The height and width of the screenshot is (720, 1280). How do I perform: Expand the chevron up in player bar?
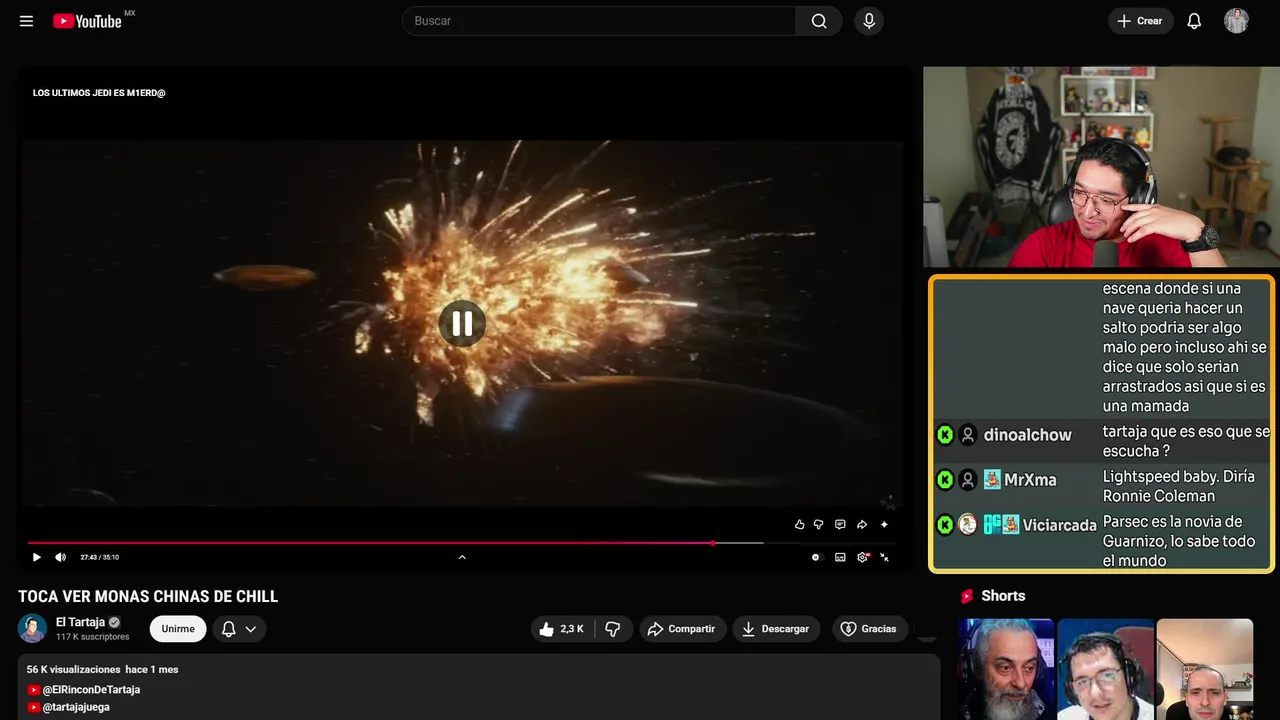(462, 557)
